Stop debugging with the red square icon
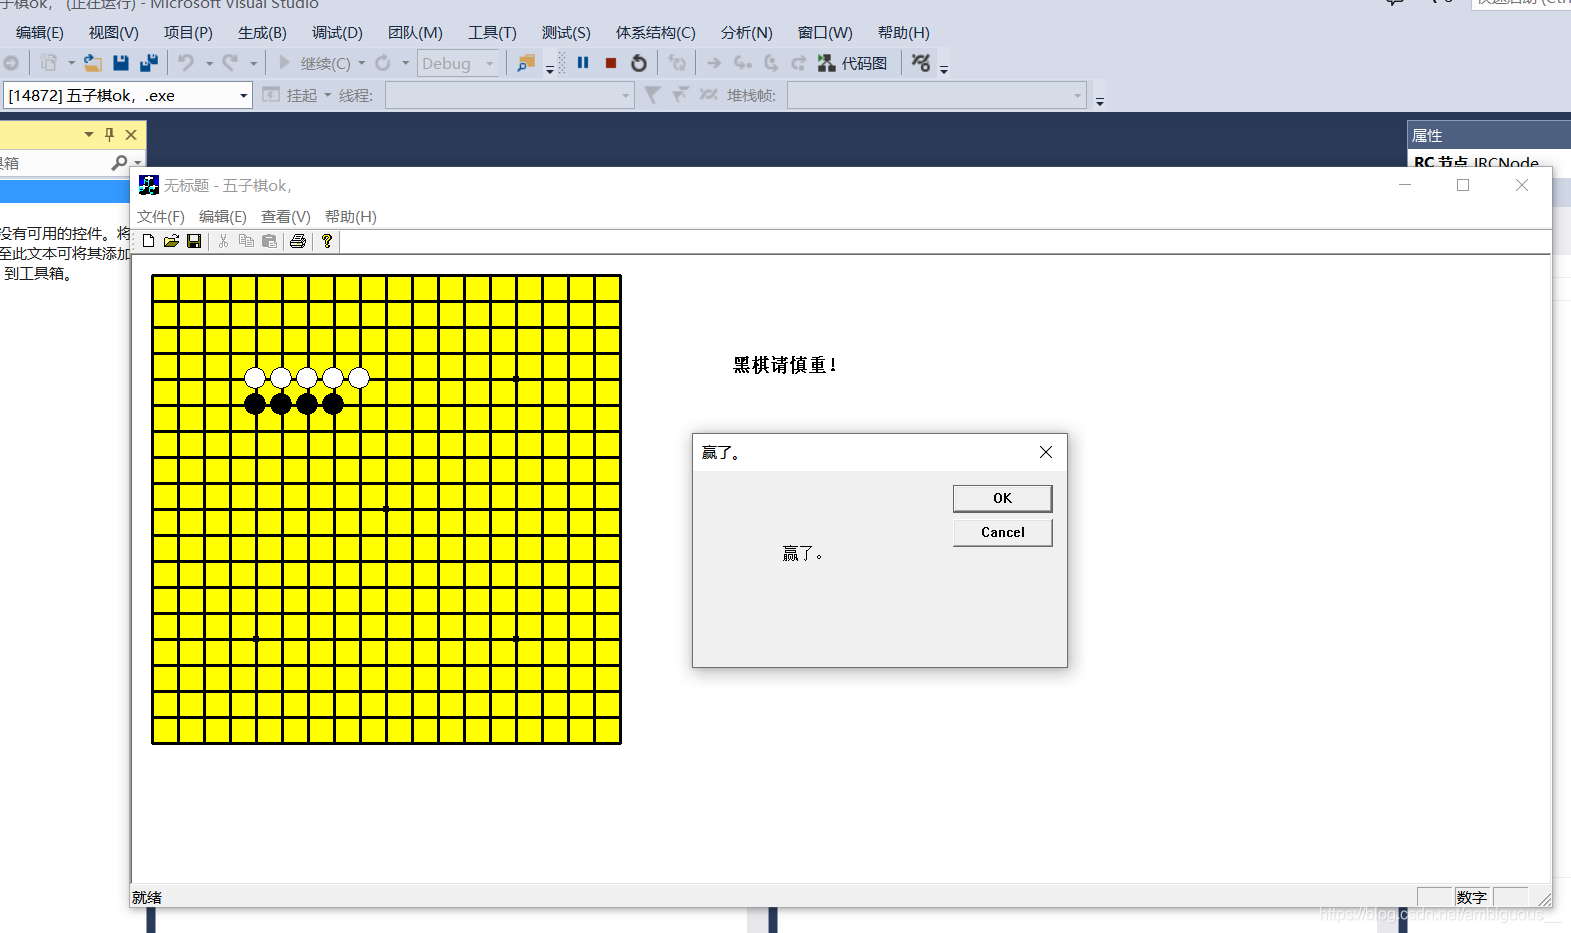The height and width of the screenshot is (933, 1571). click(x=611, y=63)
